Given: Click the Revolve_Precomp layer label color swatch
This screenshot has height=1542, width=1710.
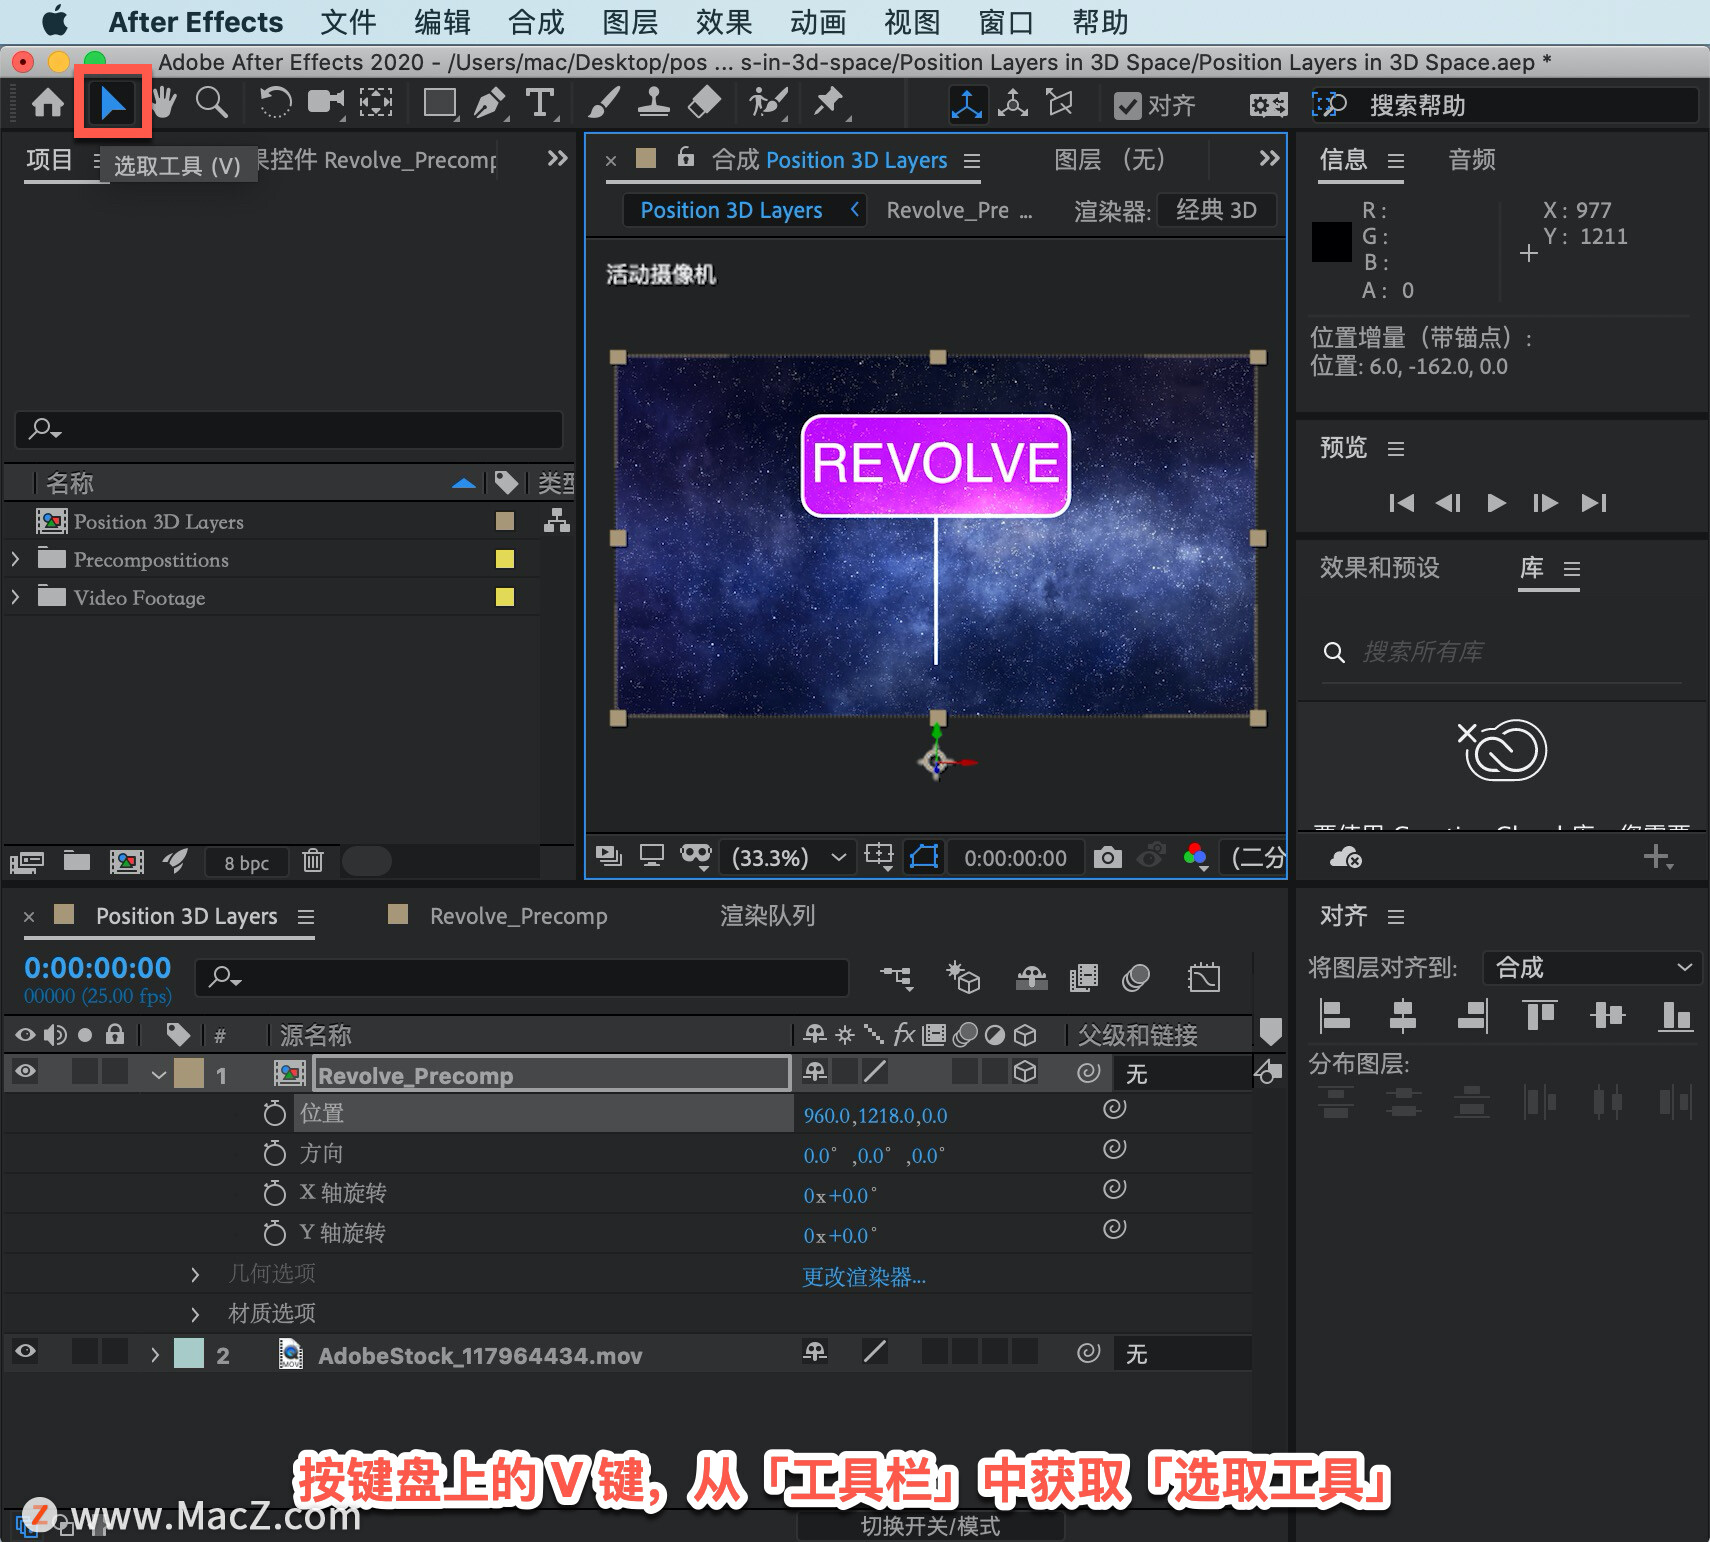Looking at the screenshot, I should (x=189, y=1073).
